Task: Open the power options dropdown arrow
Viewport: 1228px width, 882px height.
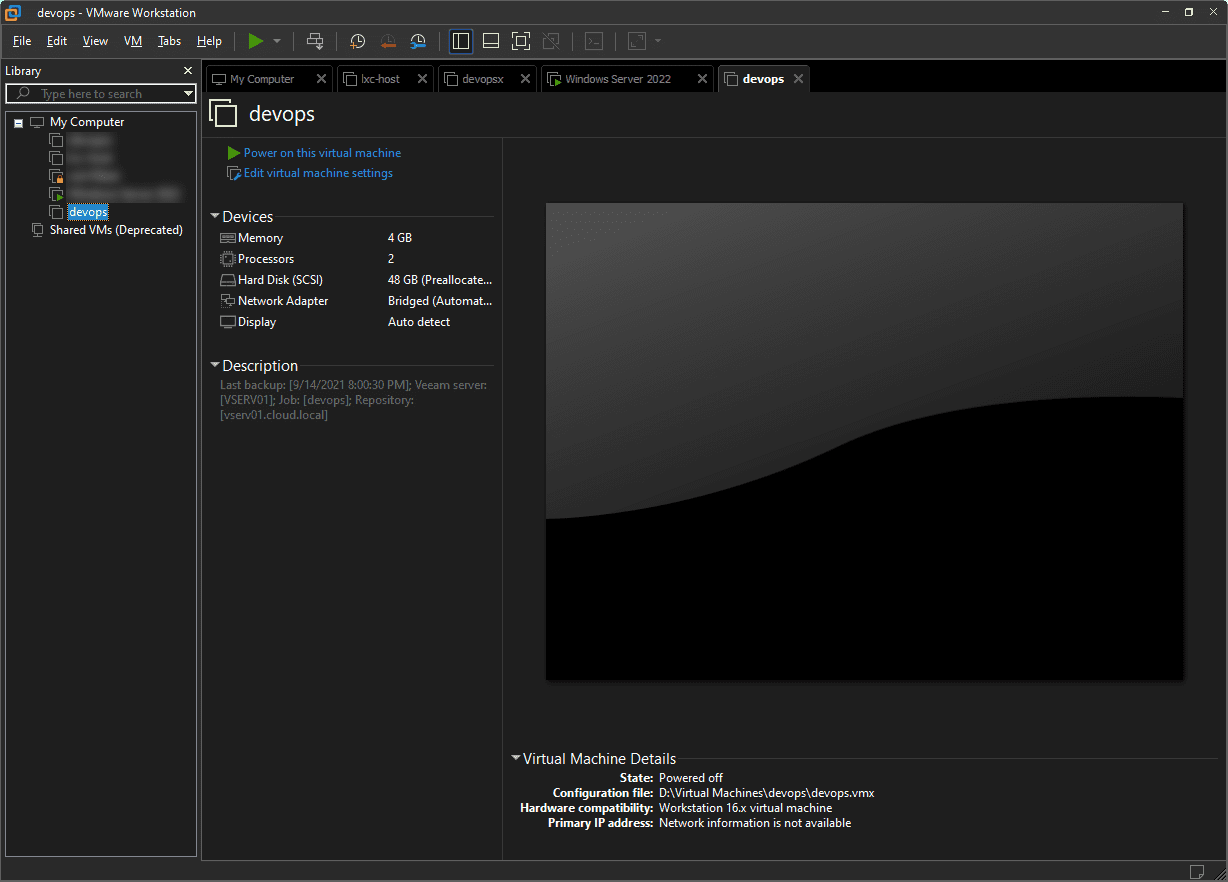Action: pos(277,41)
